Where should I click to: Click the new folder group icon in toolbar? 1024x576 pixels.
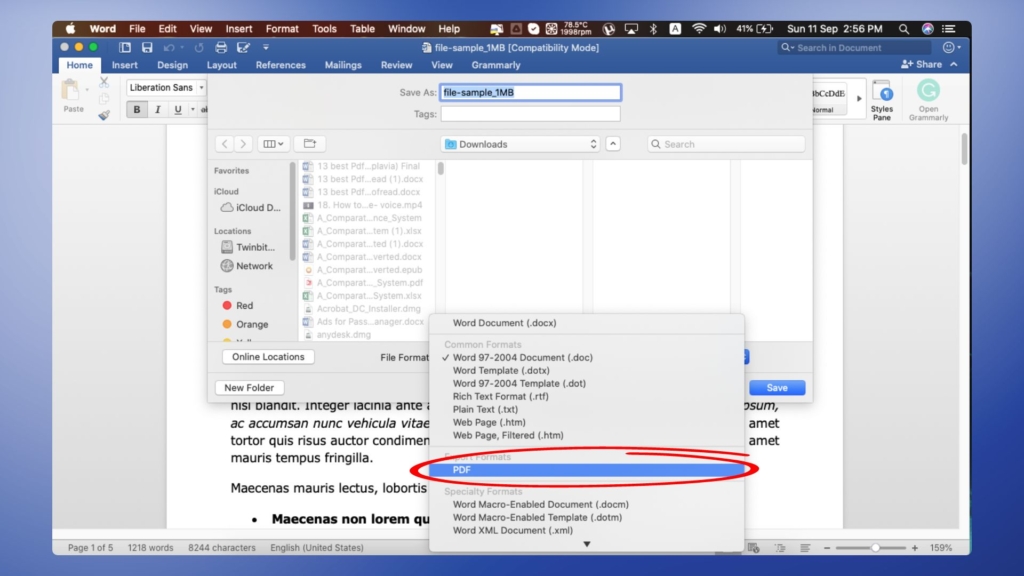tap(310, 144)
